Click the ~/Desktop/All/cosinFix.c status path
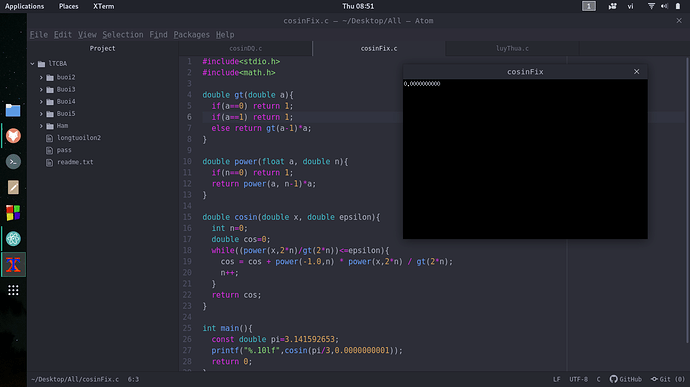The height and width of the screenshot is (387, 690). point(75,379)
